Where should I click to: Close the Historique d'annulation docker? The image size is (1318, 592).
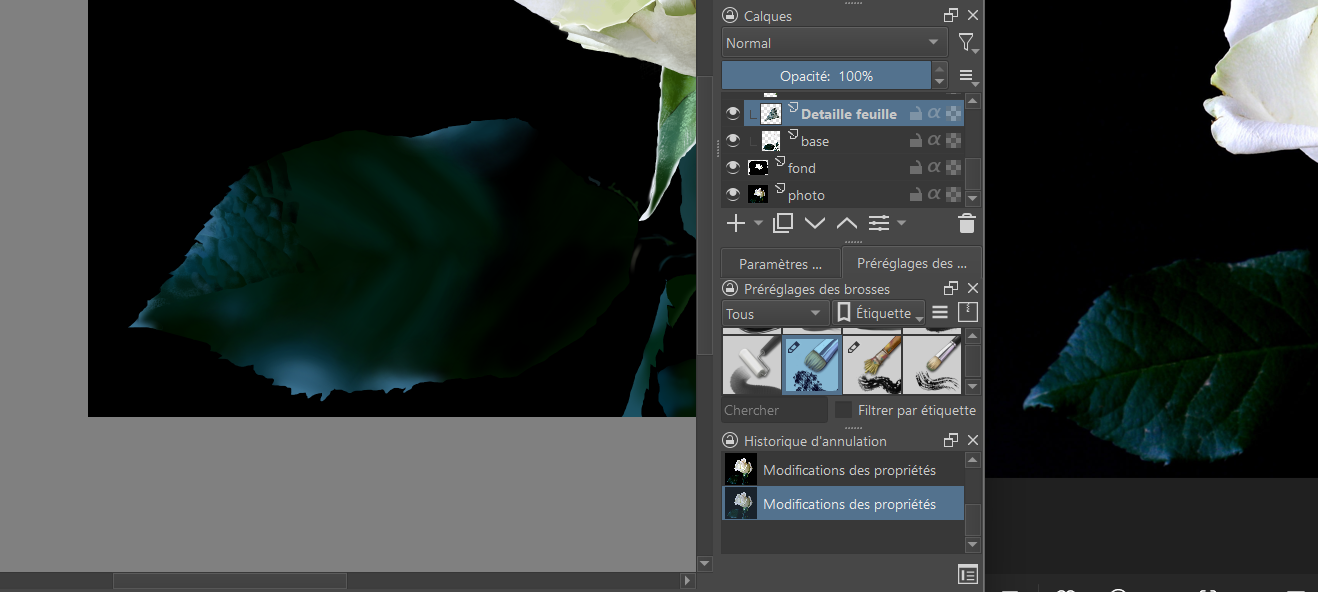click(x=973, y=441)
